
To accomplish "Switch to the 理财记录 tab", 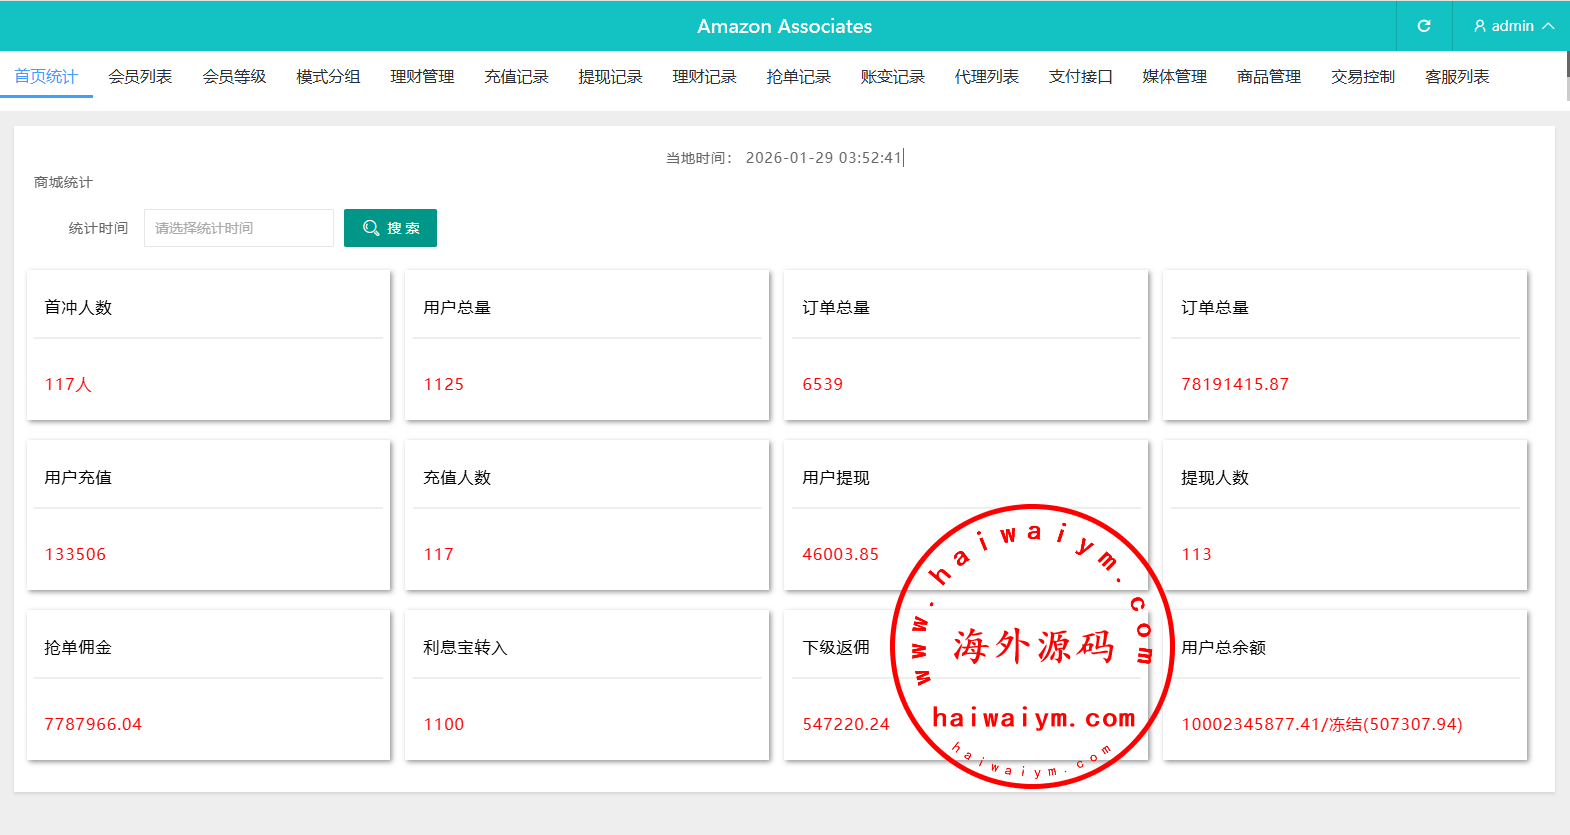I will tap(704, 77).
